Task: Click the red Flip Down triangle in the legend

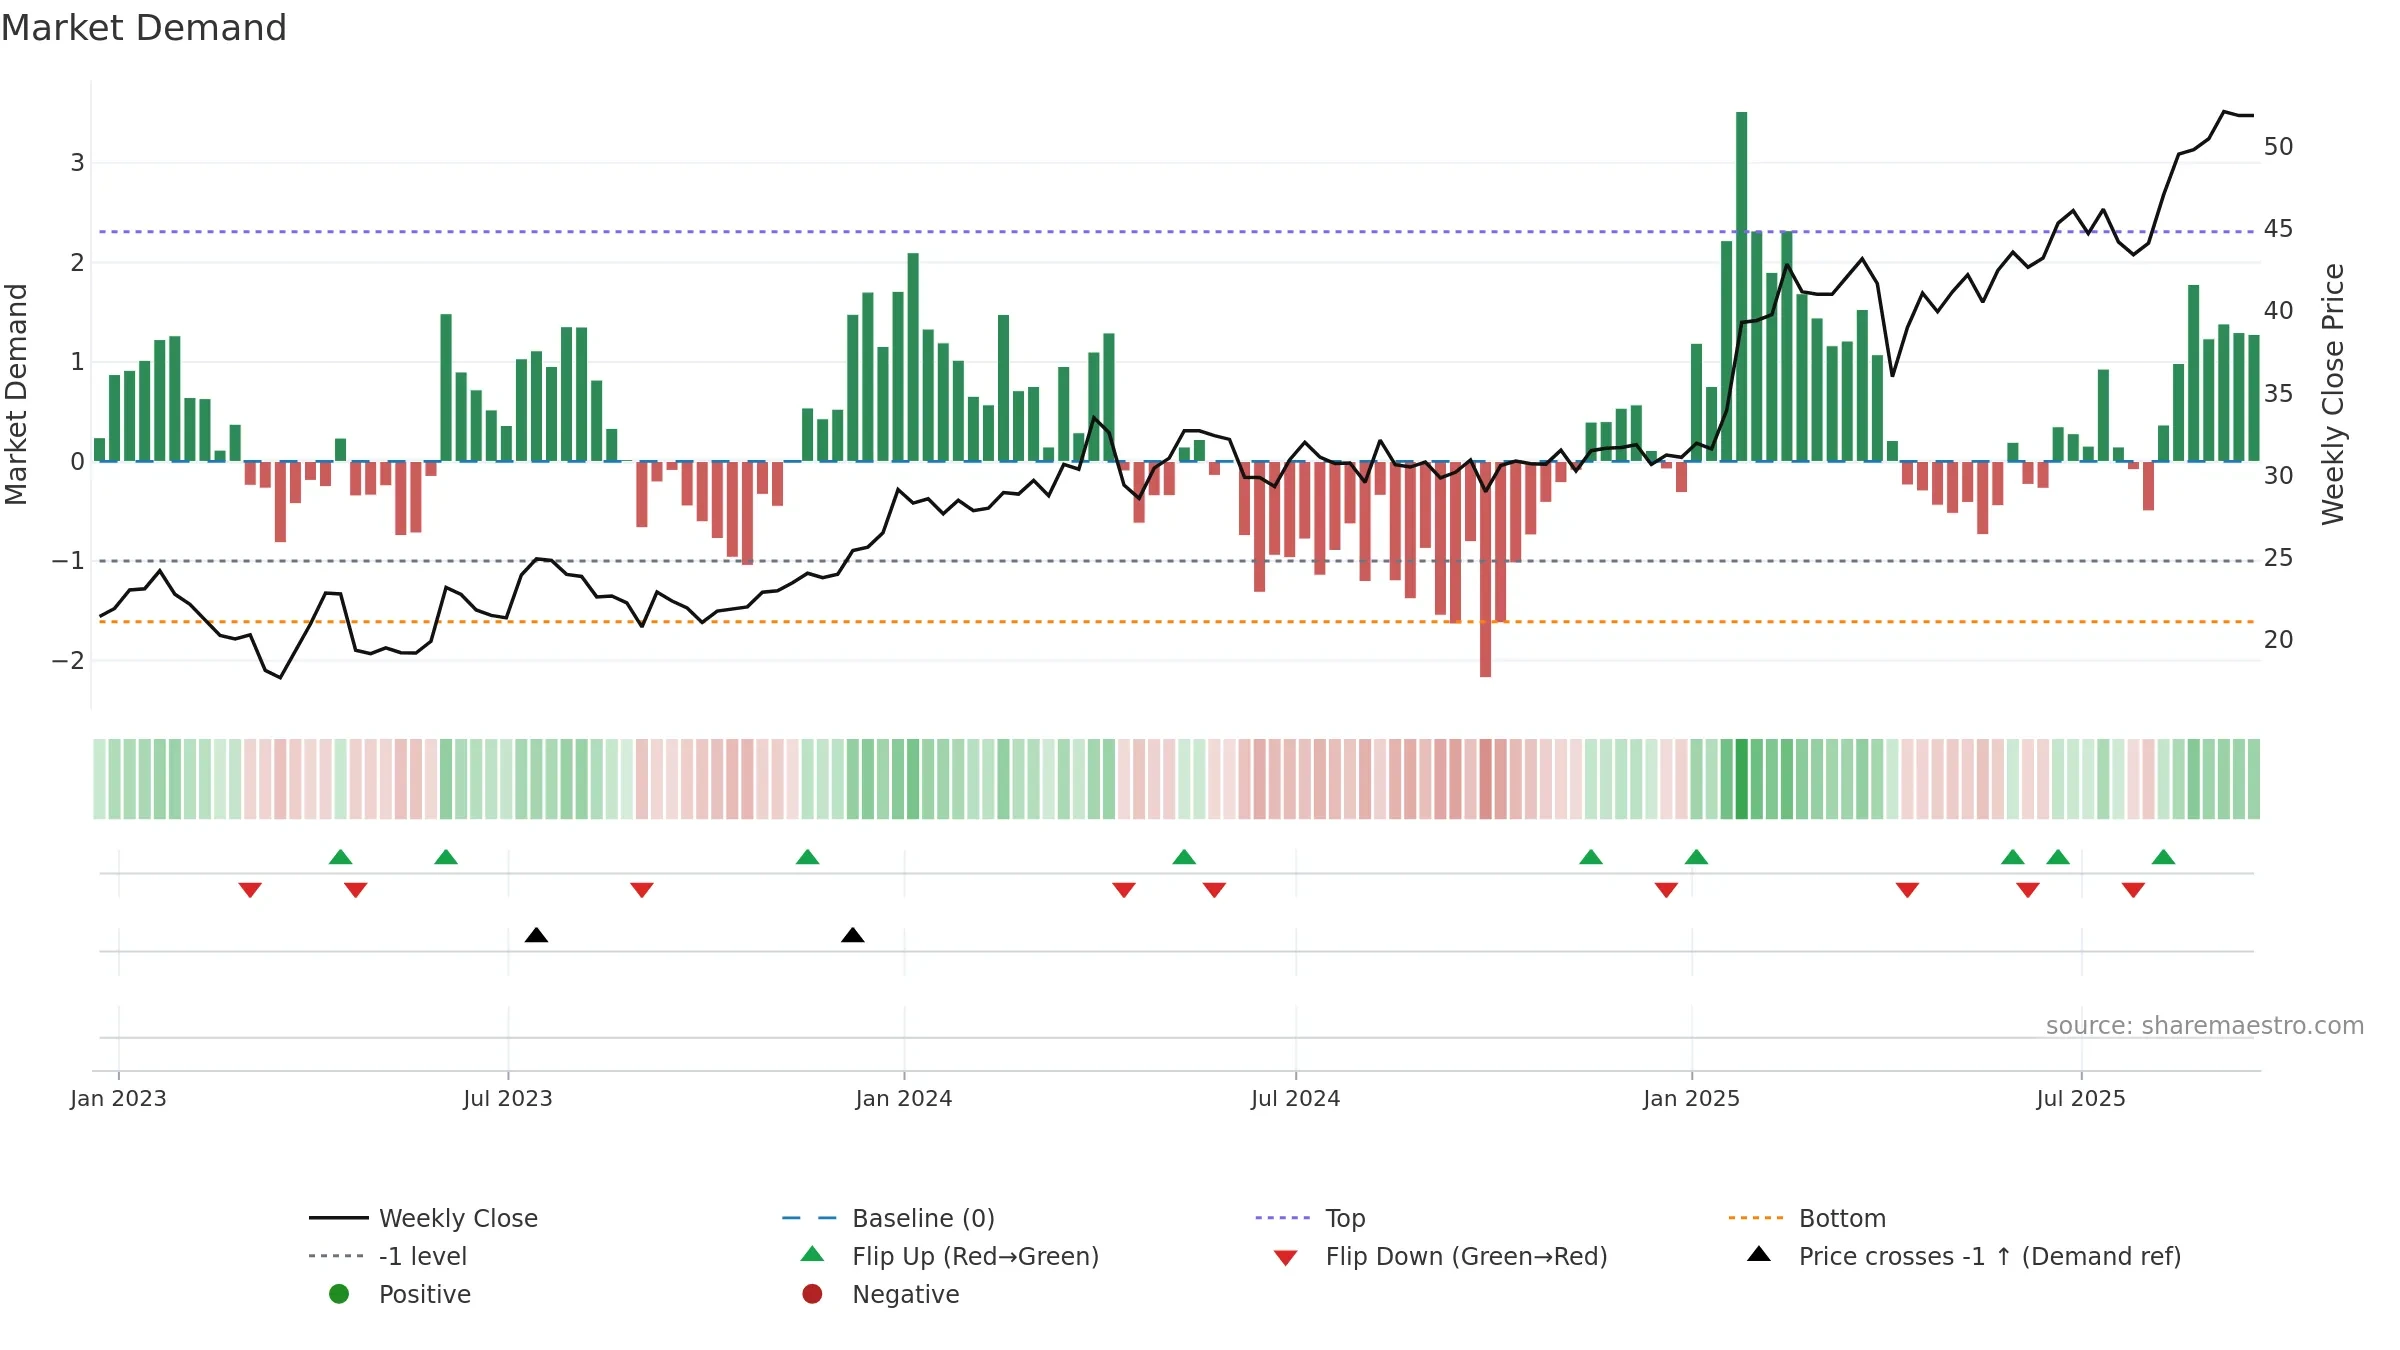Action: click(x=1286, y=1258)
